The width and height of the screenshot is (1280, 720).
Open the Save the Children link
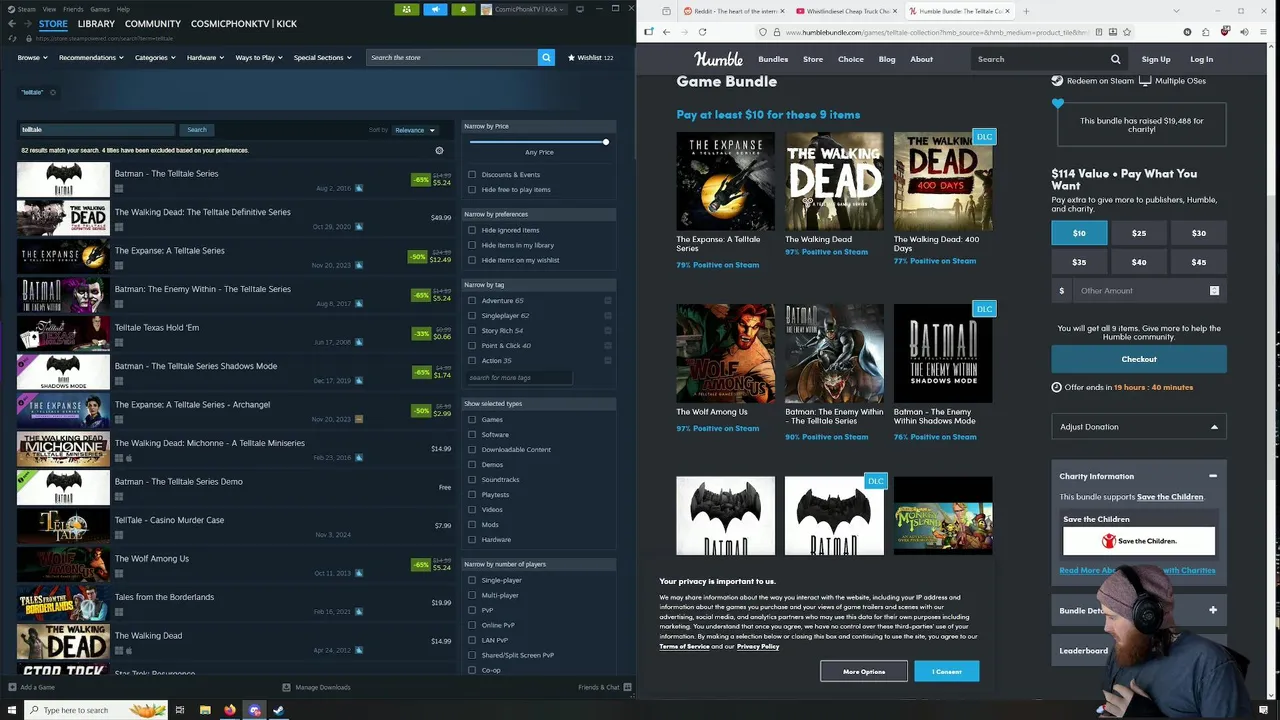coord(1169,497)
